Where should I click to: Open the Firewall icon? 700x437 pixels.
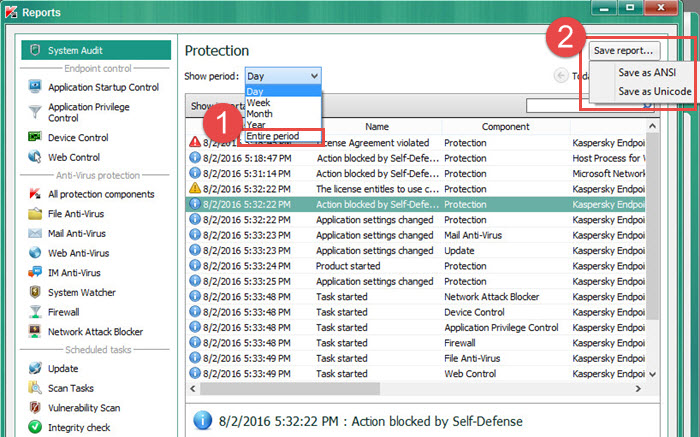pyautogui.click(x=35, y=312)
